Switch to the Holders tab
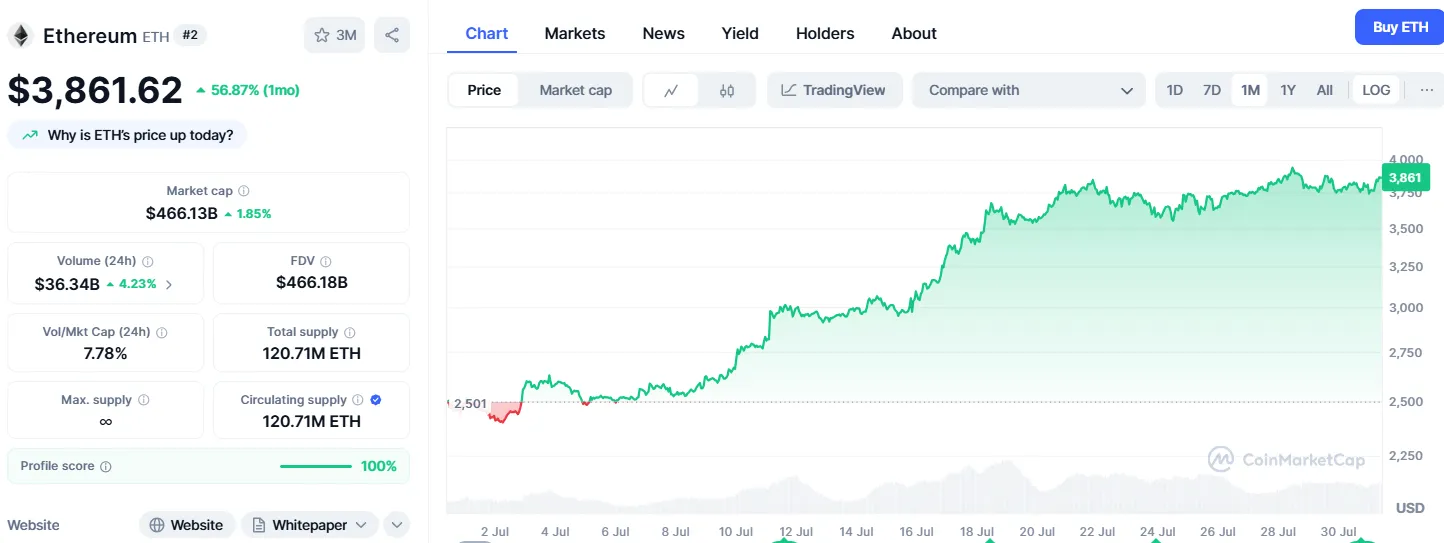Image resolution: width=1444 pixels, height=543 pixels. pyautogui.click(x=825, y=33)
